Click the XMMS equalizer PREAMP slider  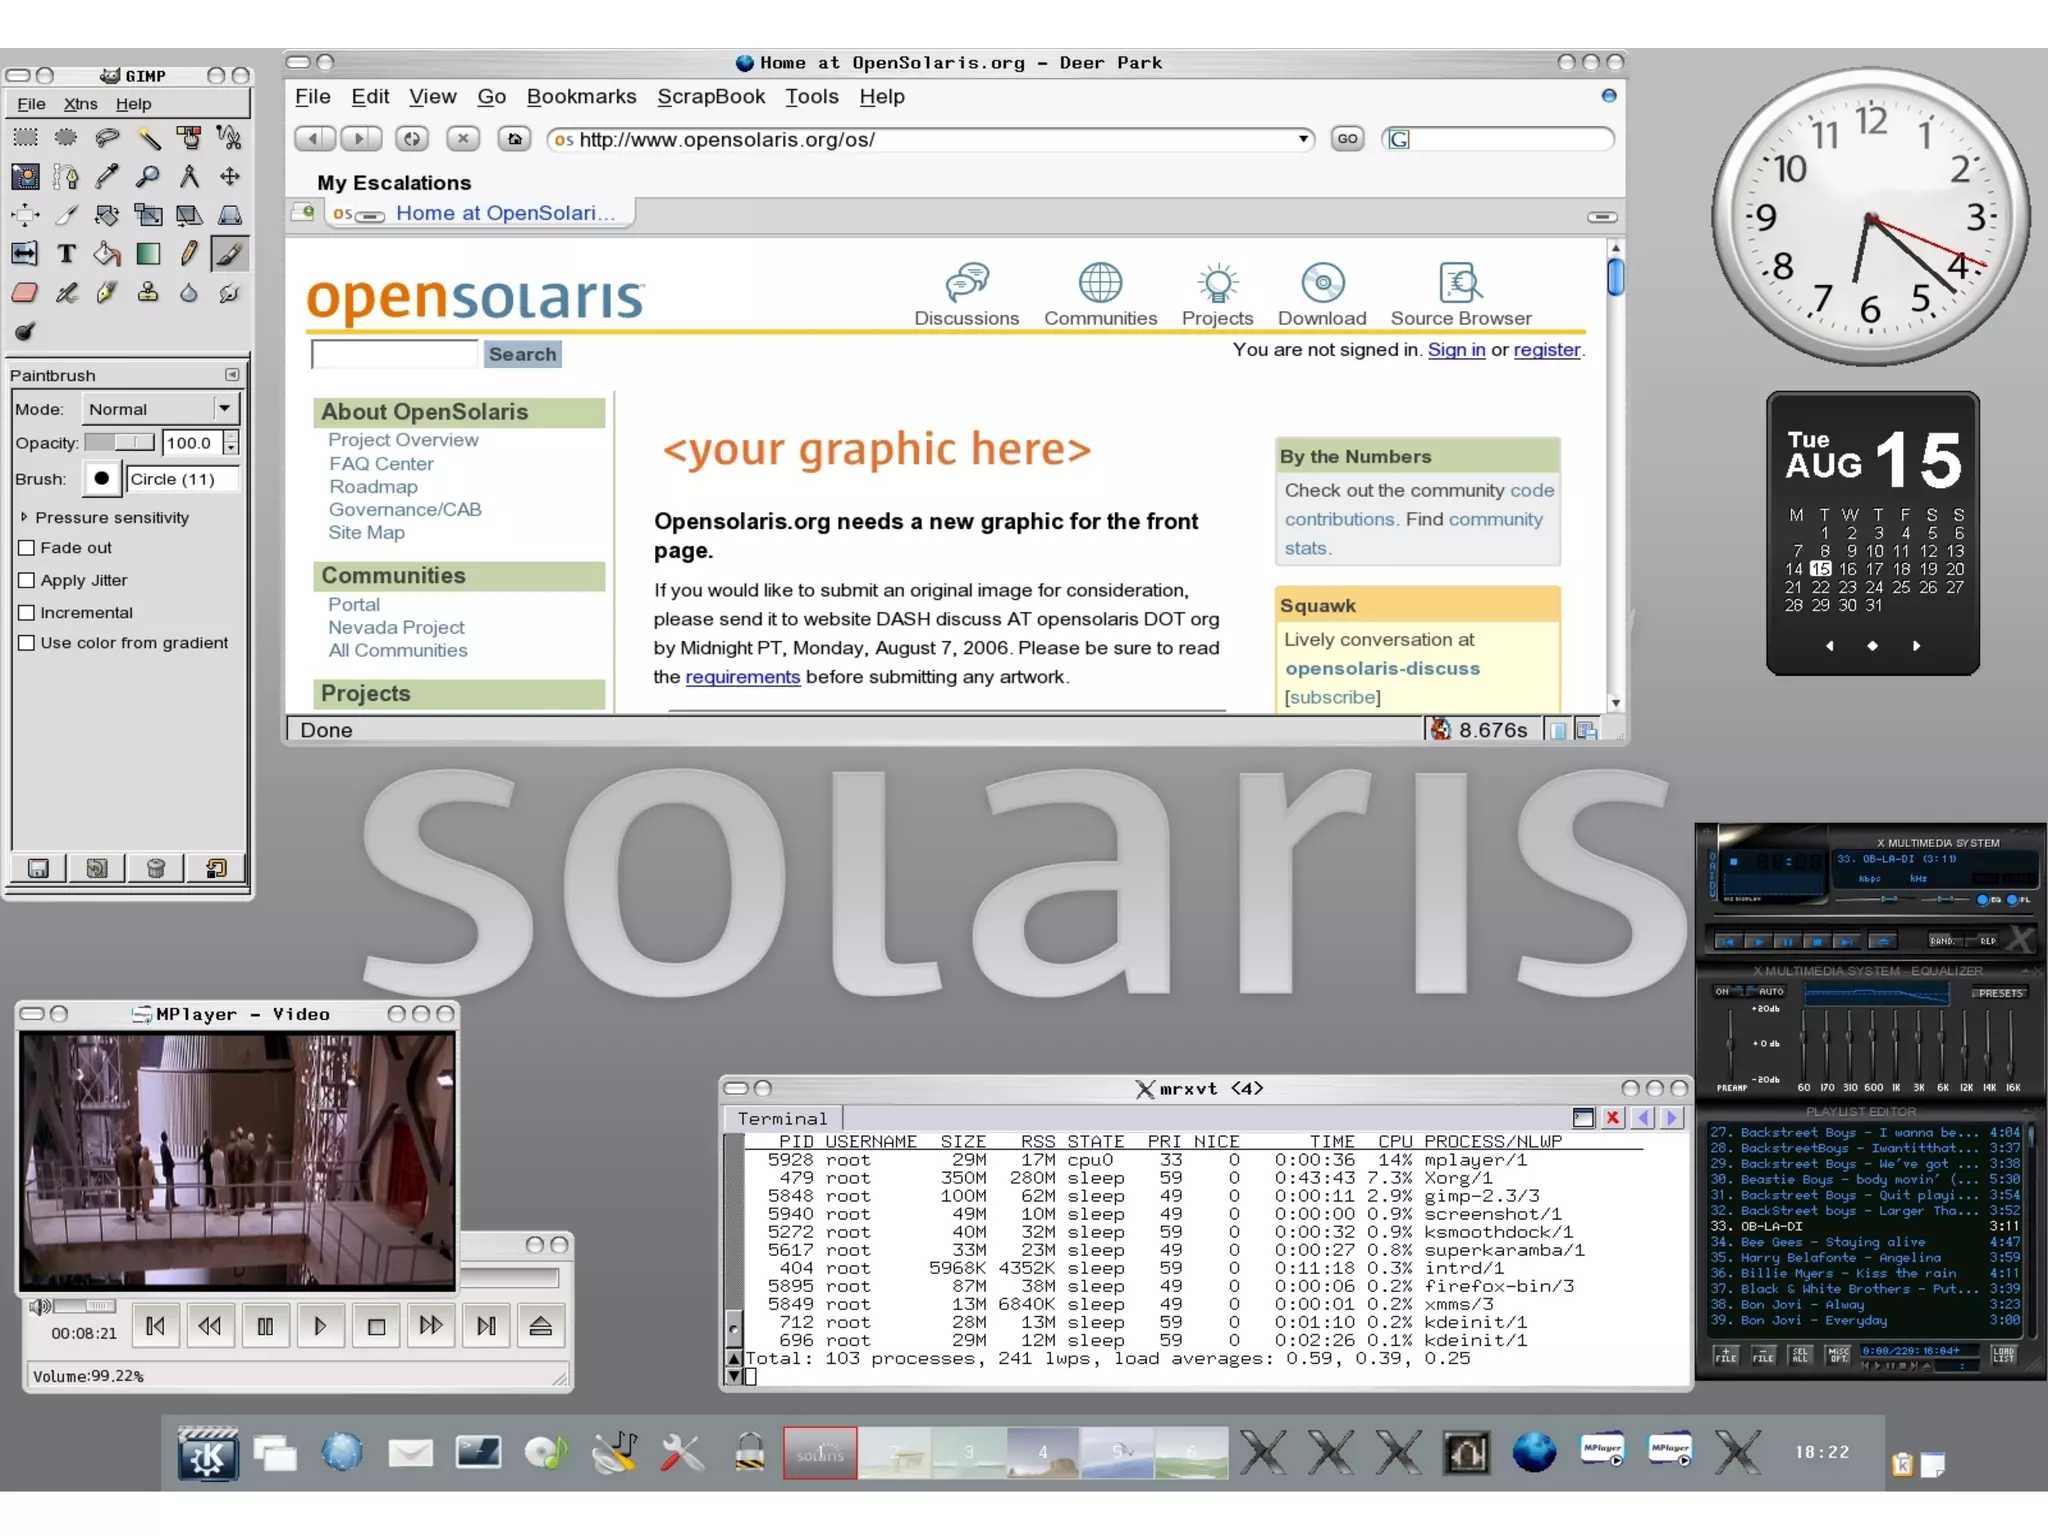pos(1731,1043)
